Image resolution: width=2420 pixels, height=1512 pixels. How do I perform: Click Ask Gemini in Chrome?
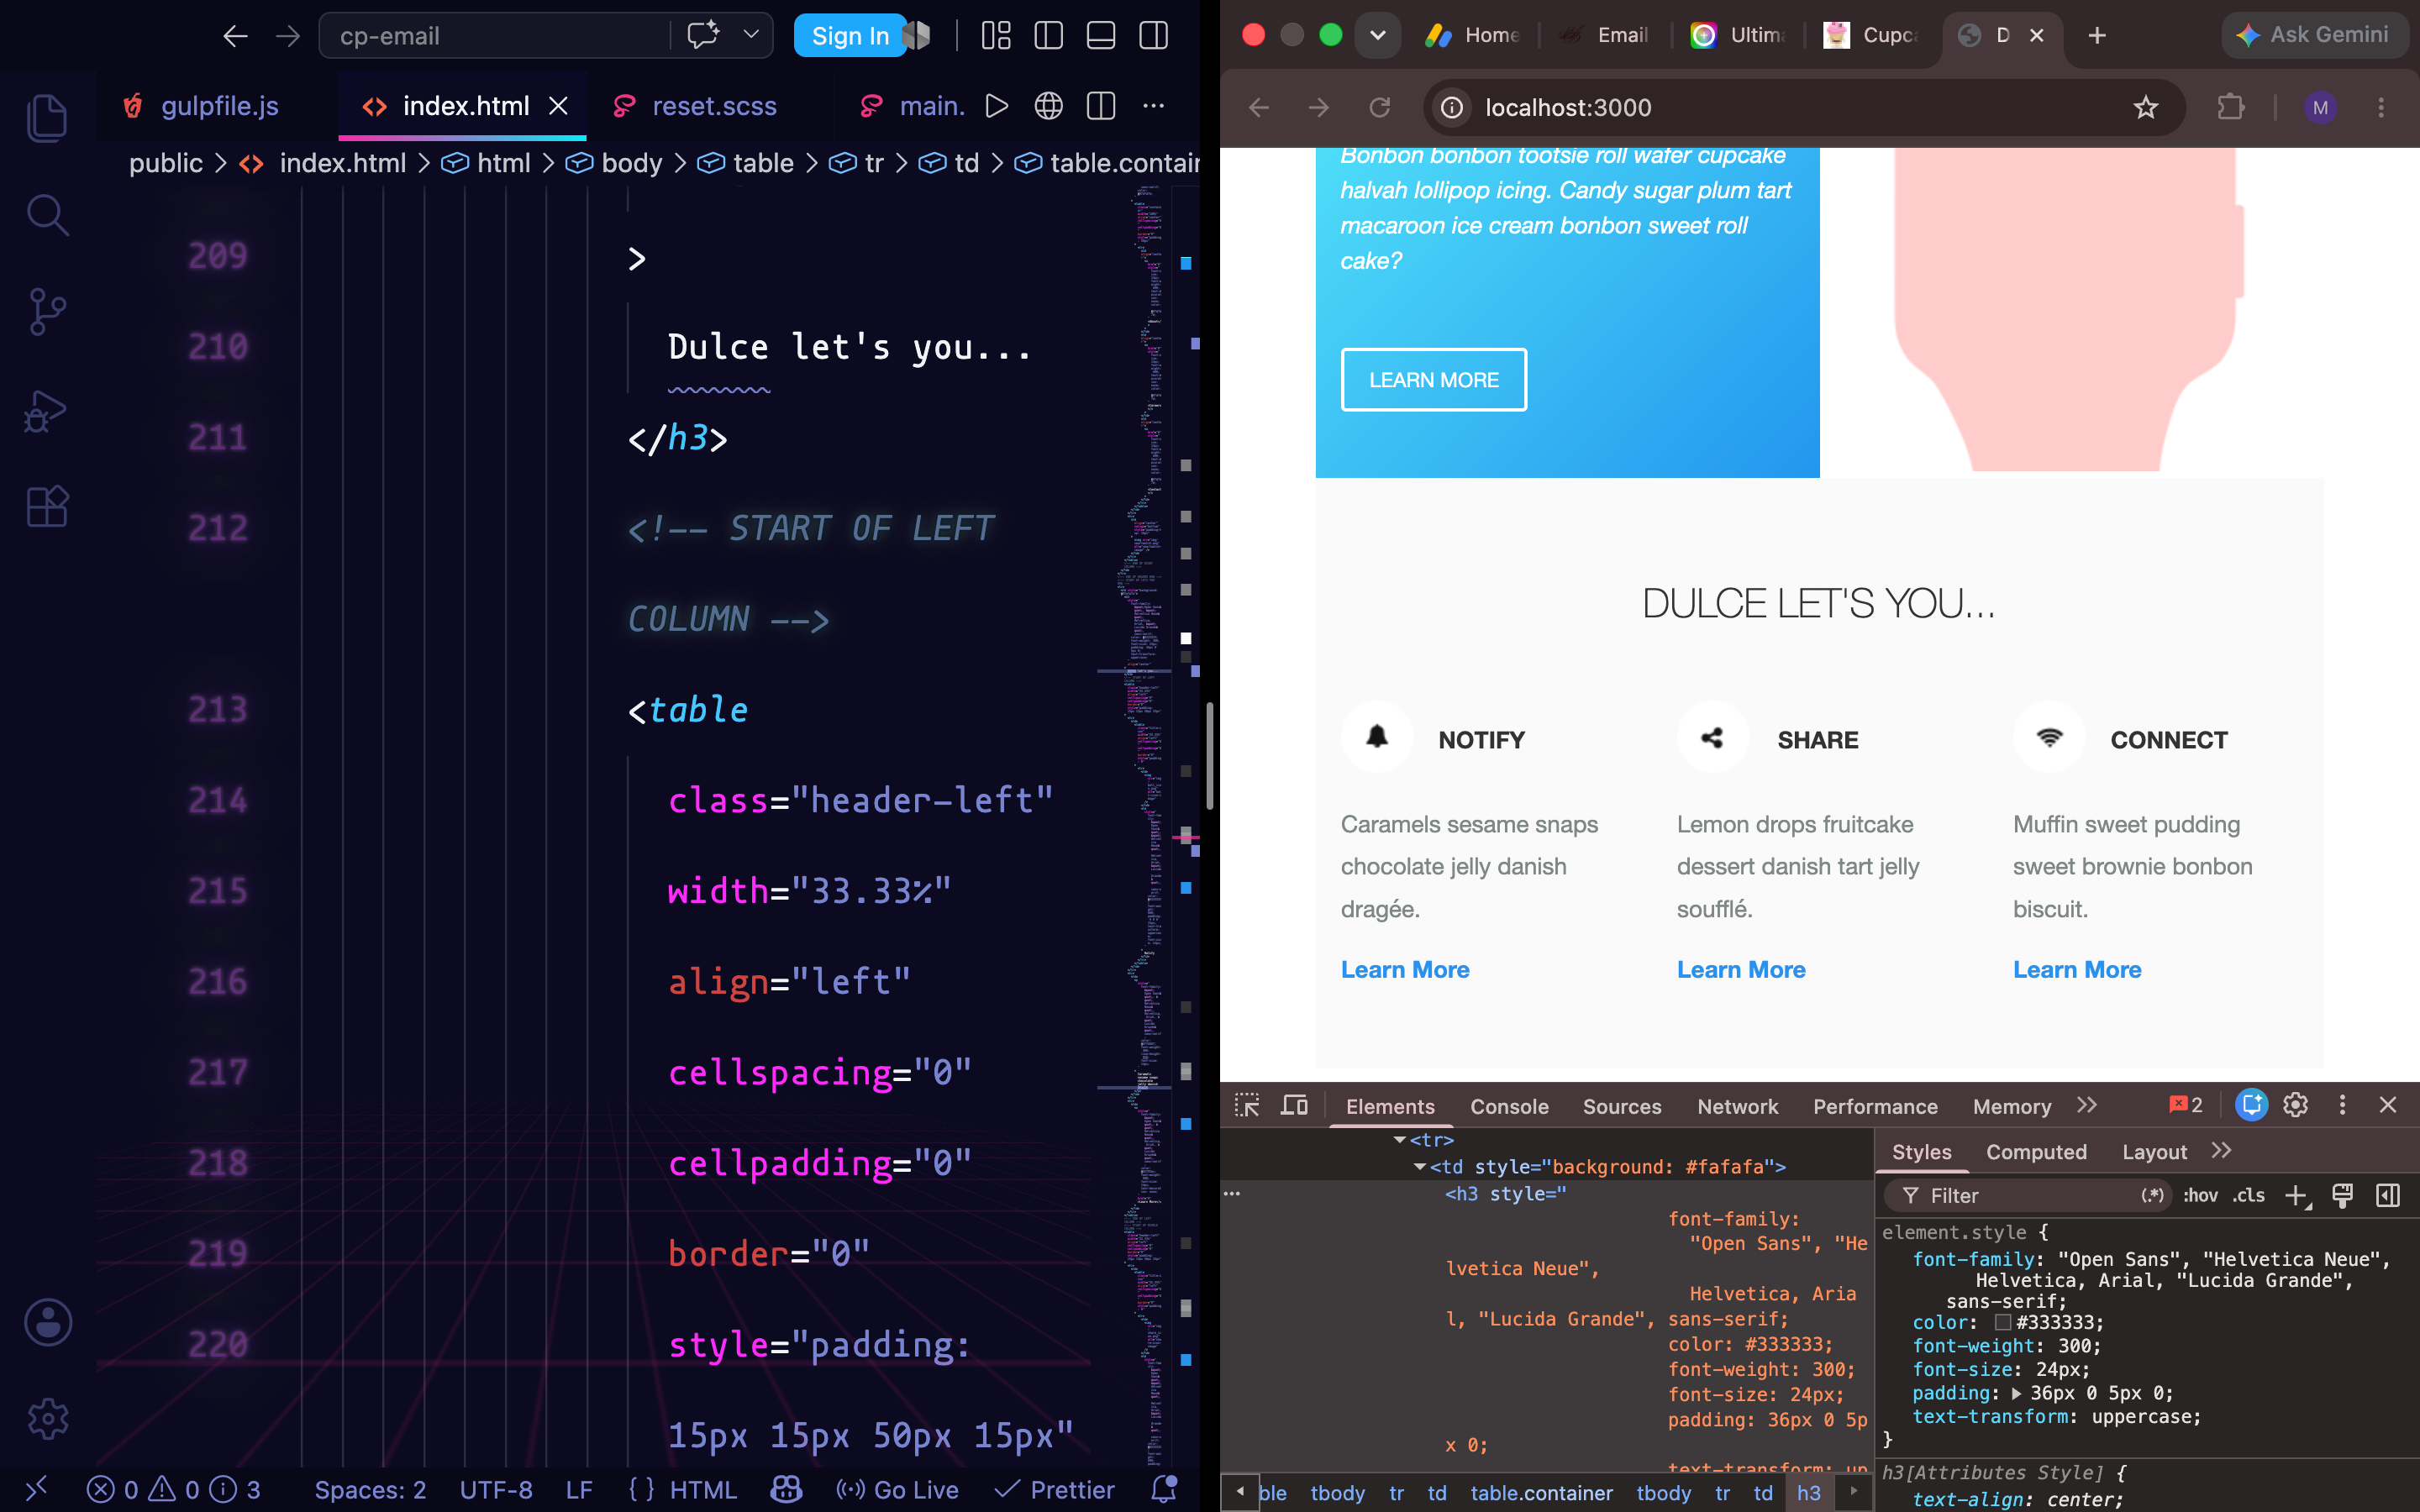2313,35
